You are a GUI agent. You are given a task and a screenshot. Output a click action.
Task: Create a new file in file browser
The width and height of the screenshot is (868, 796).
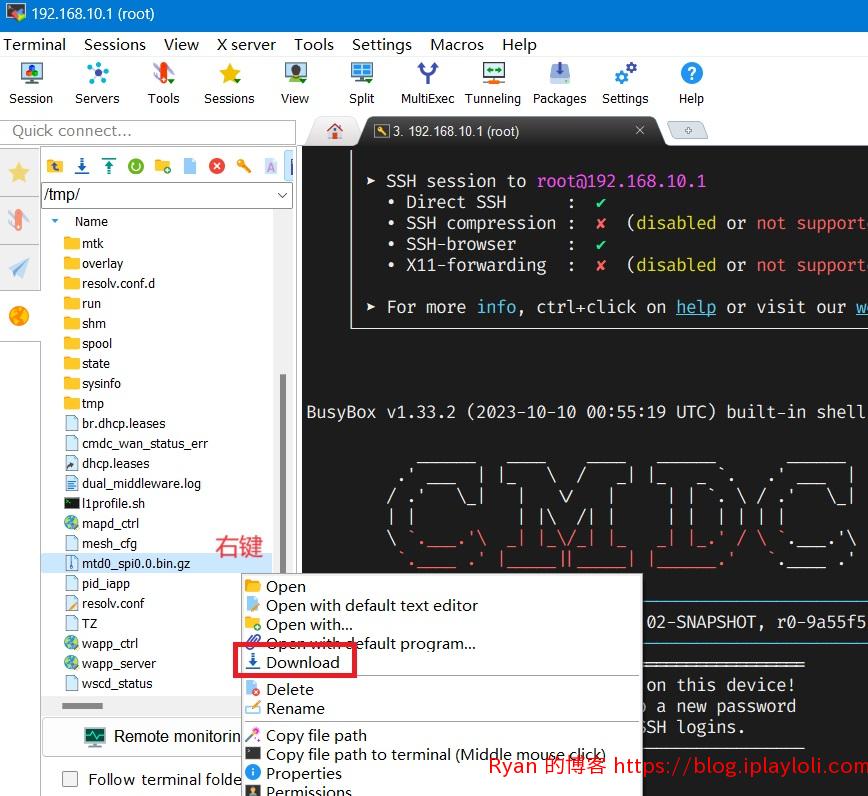point(190,166)
